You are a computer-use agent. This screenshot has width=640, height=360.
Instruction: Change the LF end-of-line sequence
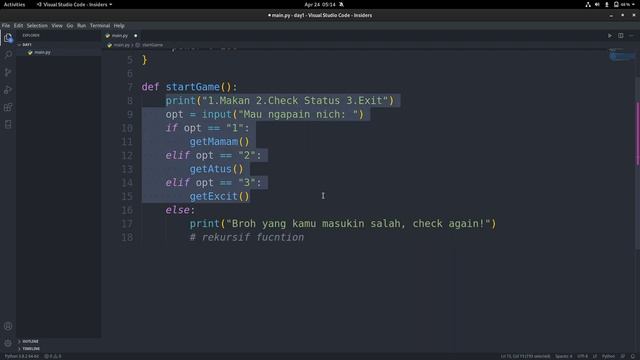(x=595, y=356)
